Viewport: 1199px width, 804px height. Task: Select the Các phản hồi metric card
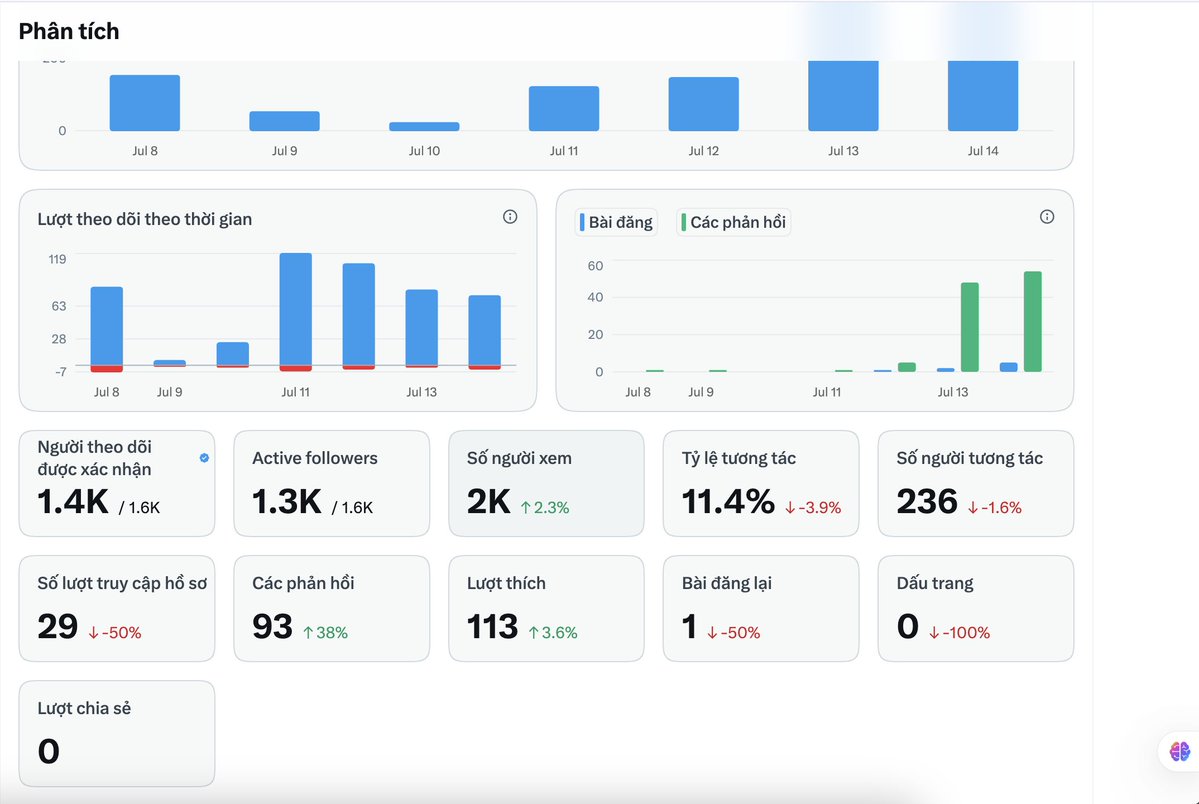332,608
